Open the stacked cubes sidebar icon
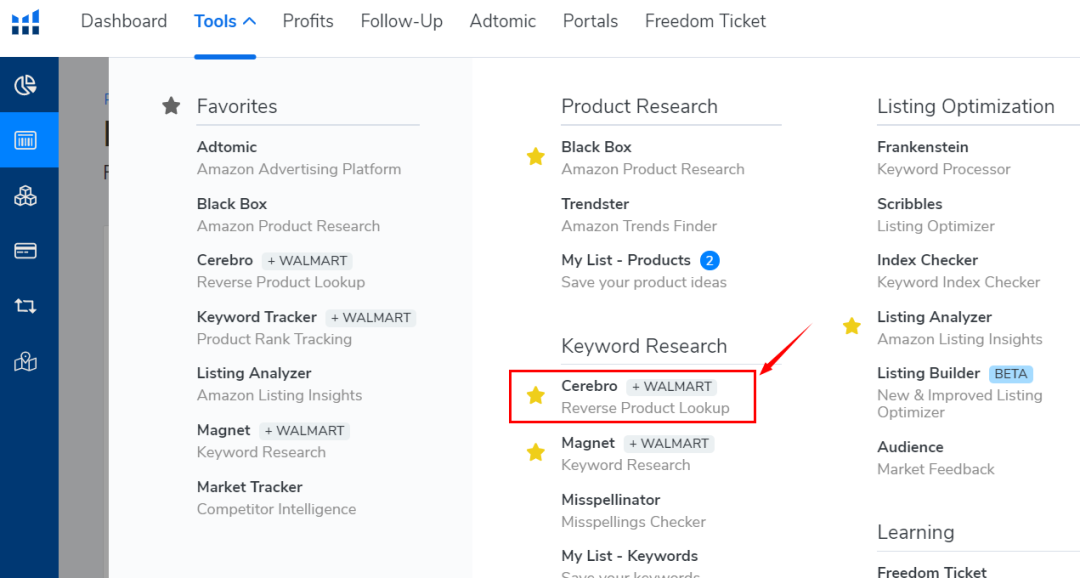The width and height of the screenshot is (1080, 578). (25, 196)
